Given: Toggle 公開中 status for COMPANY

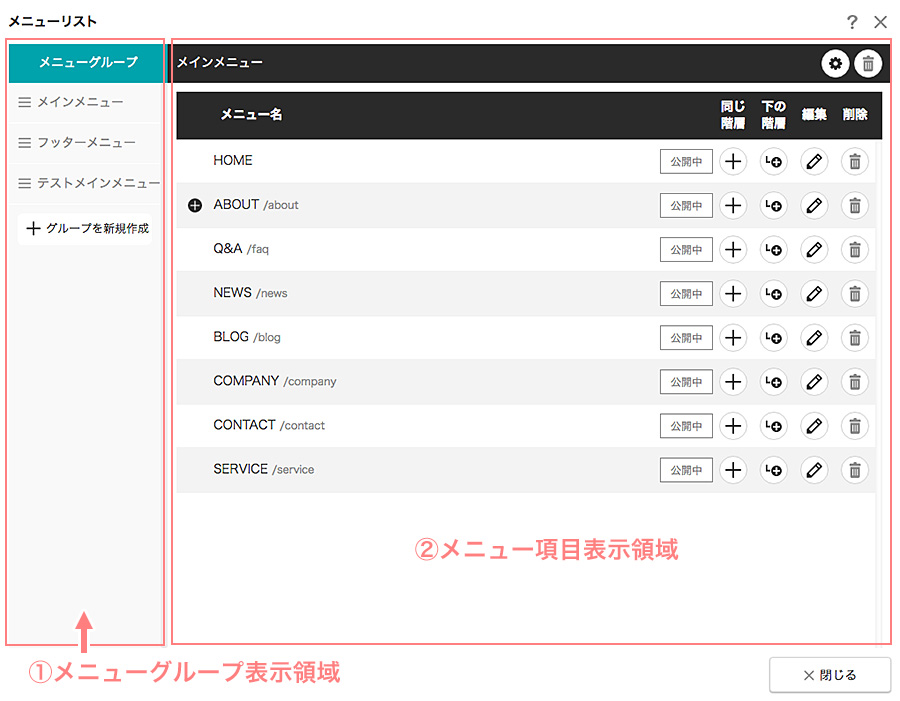Looking at the screenshot, I should point(686,382).
